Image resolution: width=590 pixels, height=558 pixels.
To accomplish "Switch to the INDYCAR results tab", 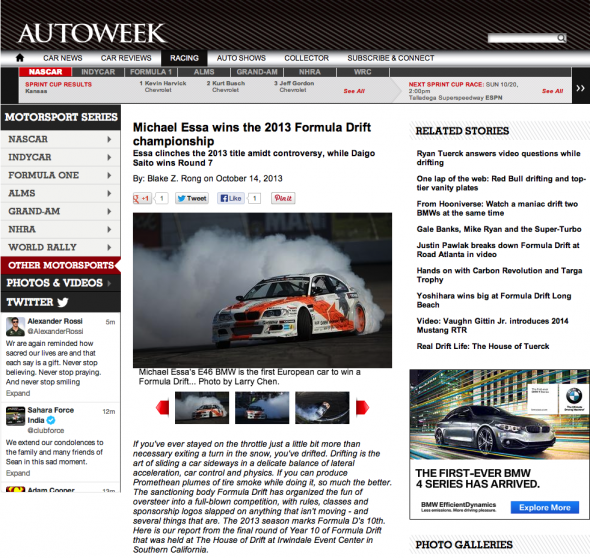I will click(x=98, y=72).
